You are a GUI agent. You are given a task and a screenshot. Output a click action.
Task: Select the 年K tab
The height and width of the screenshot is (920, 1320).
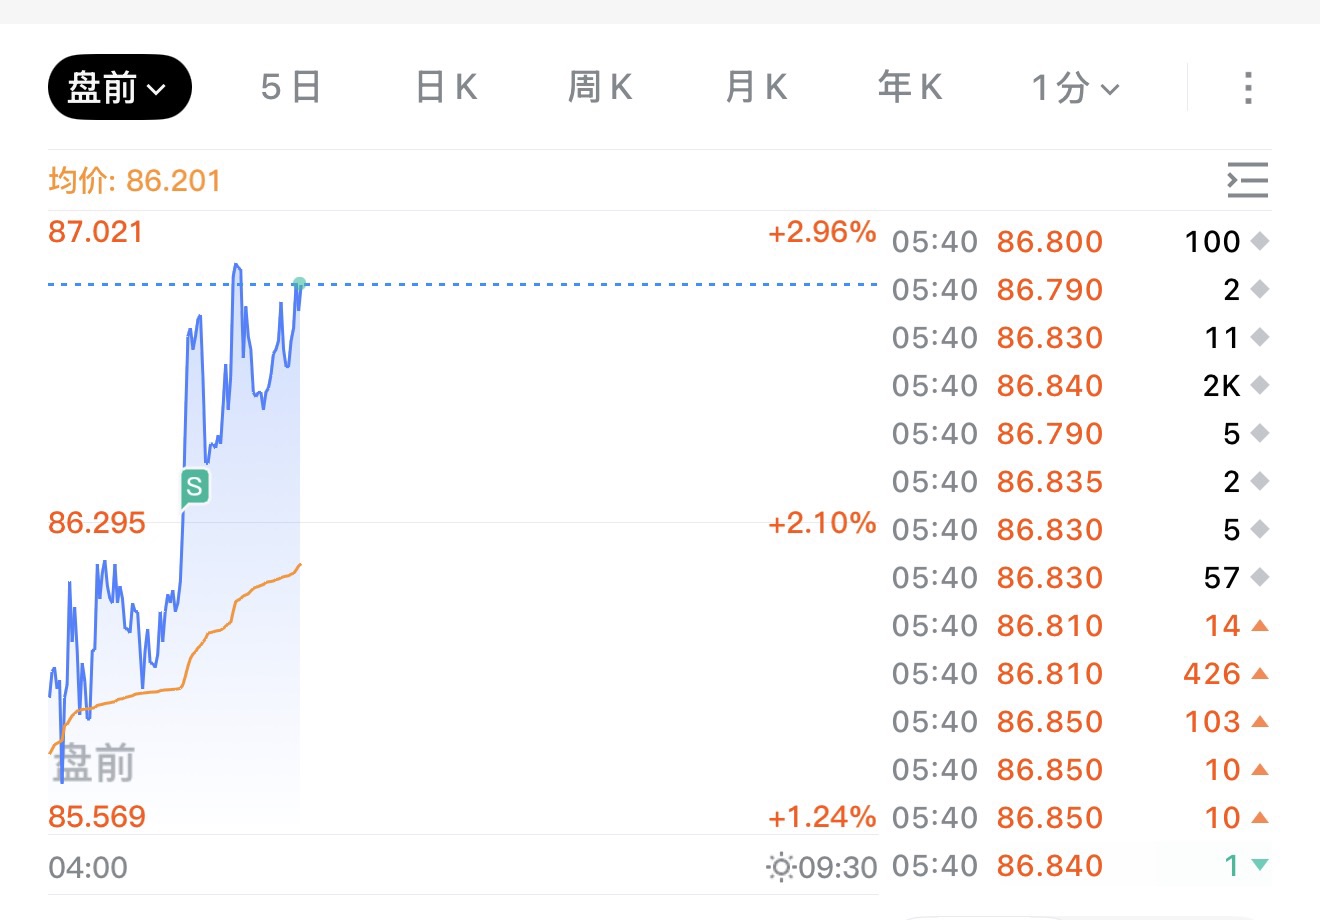point(910,88)
